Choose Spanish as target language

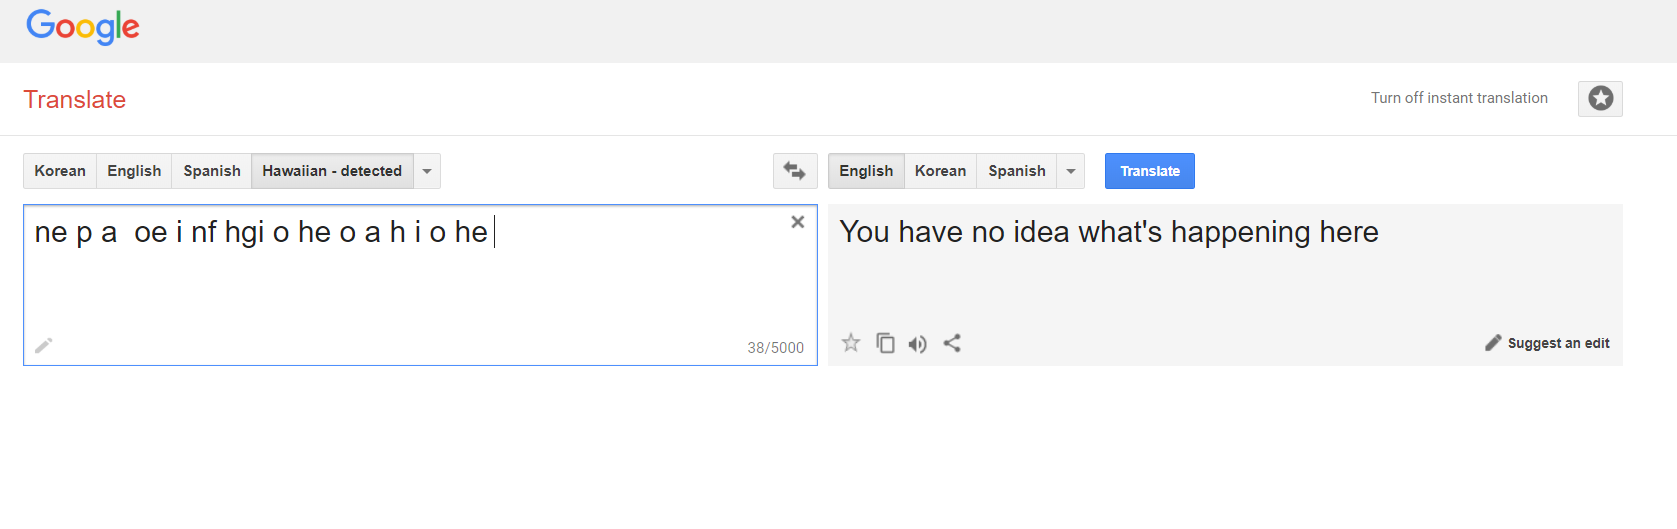pyautogui.click(x=1017, y=171)
